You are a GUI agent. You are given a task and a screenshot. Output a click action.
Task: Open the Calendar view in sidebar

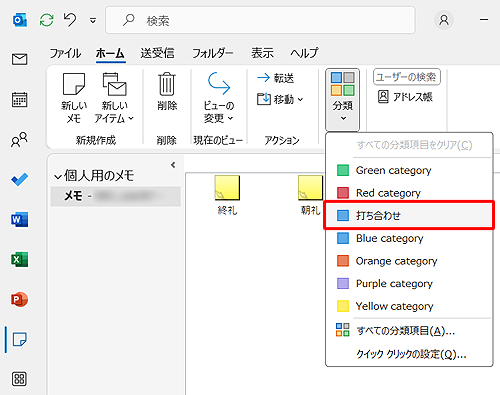click(x=20, y=99)
